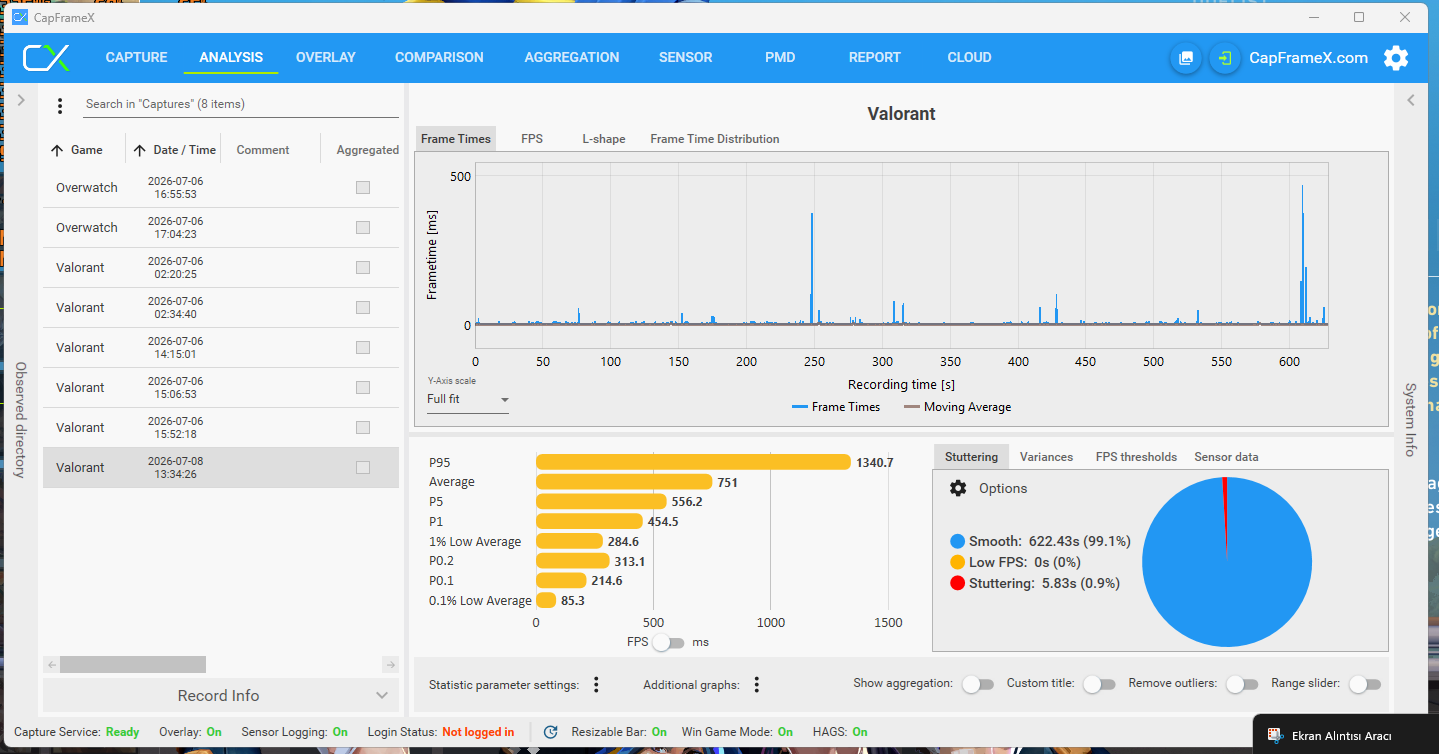Enable the Show aggregation switch
1439x754 pixels.
tap(978, 684)
